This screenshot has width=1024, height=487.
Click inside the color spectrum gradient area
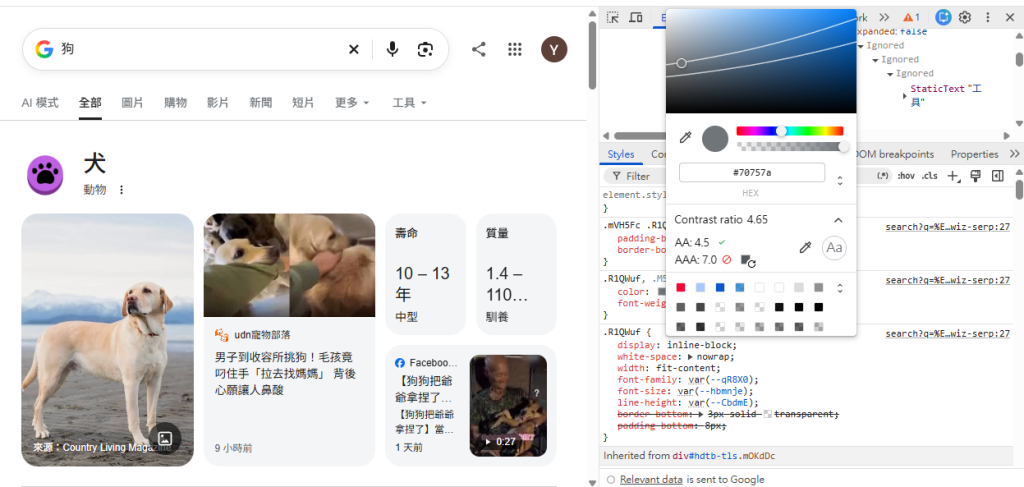click(760, 61)
